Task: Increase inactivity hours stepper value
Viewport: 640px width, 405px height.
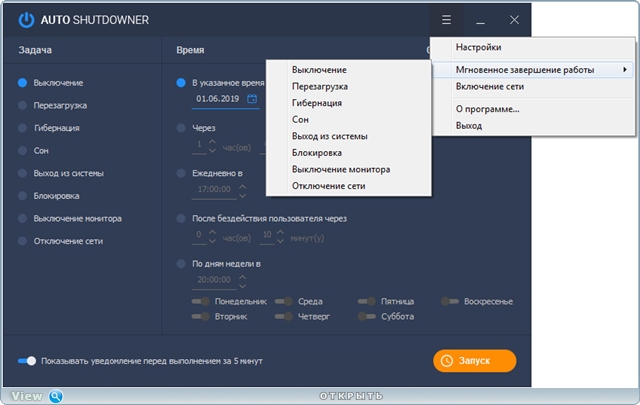Action: point(212,232)
